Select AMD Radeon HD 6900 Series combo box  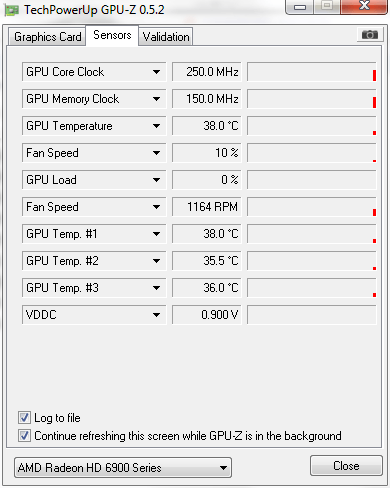pyautogui.click(x=123, y=468)
